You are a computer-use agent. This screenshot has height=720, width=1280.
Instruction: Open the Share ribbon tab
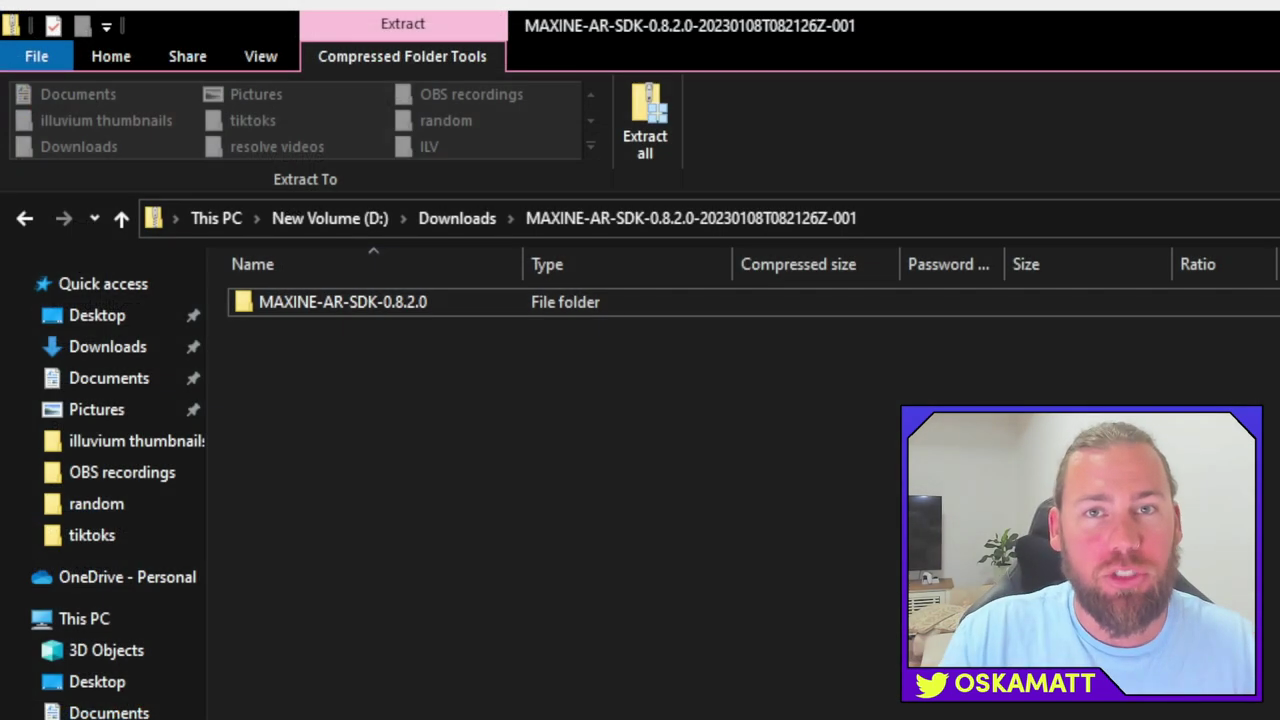(x=187, y=57)
